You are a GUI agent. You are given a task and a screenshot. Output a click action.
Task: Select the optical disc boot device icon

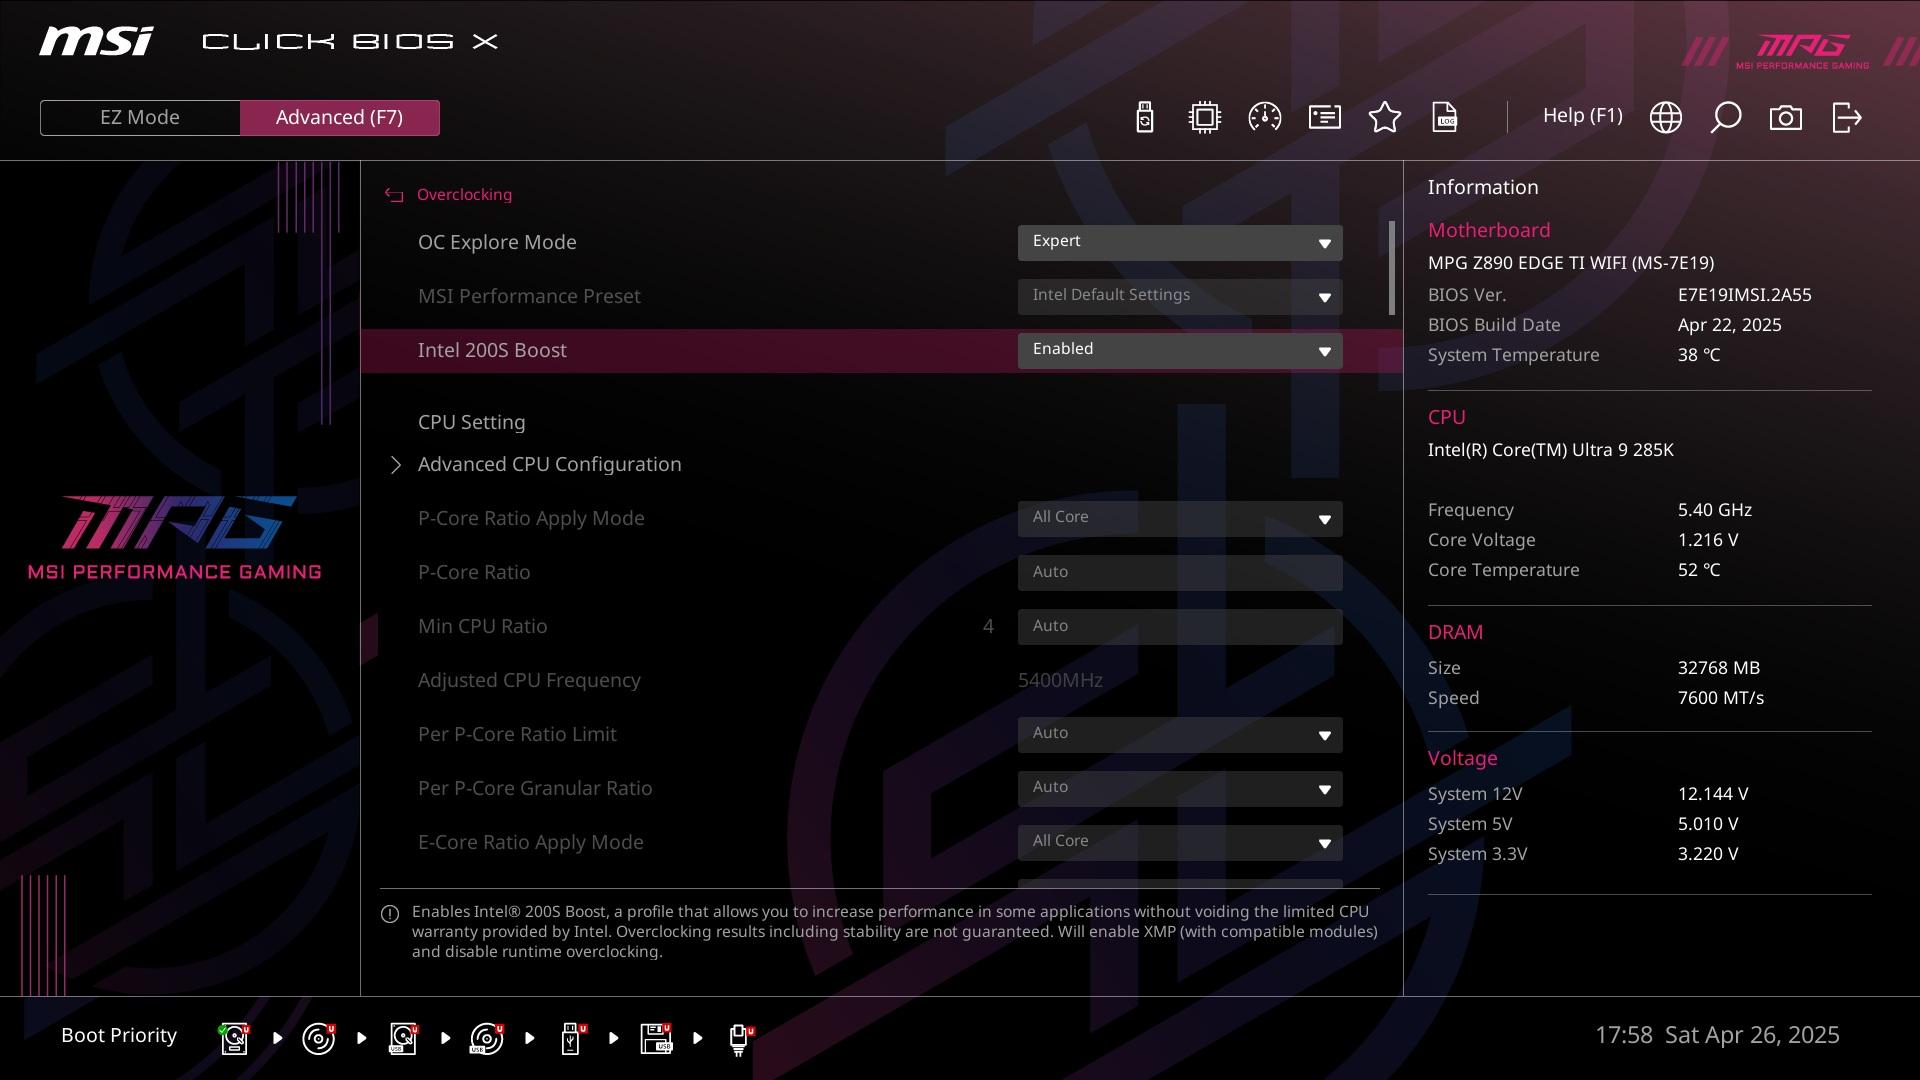318,1038
